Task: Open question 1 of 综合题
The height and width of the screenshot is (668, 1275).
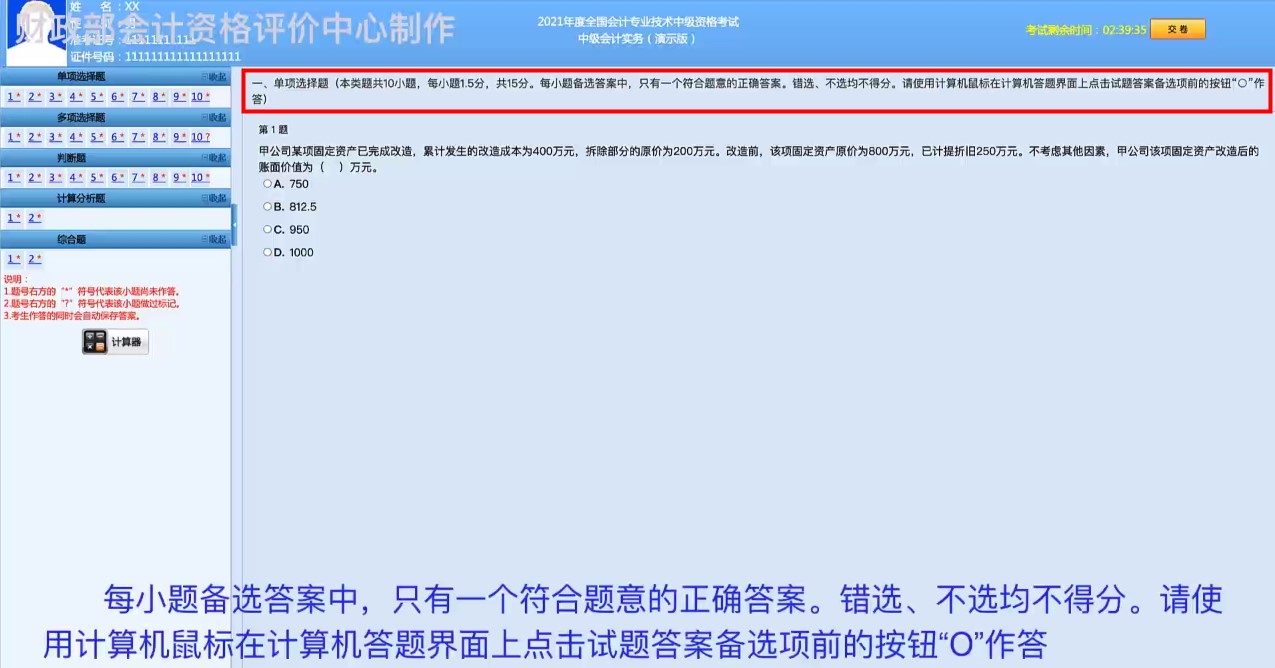Action: point(12,258)
